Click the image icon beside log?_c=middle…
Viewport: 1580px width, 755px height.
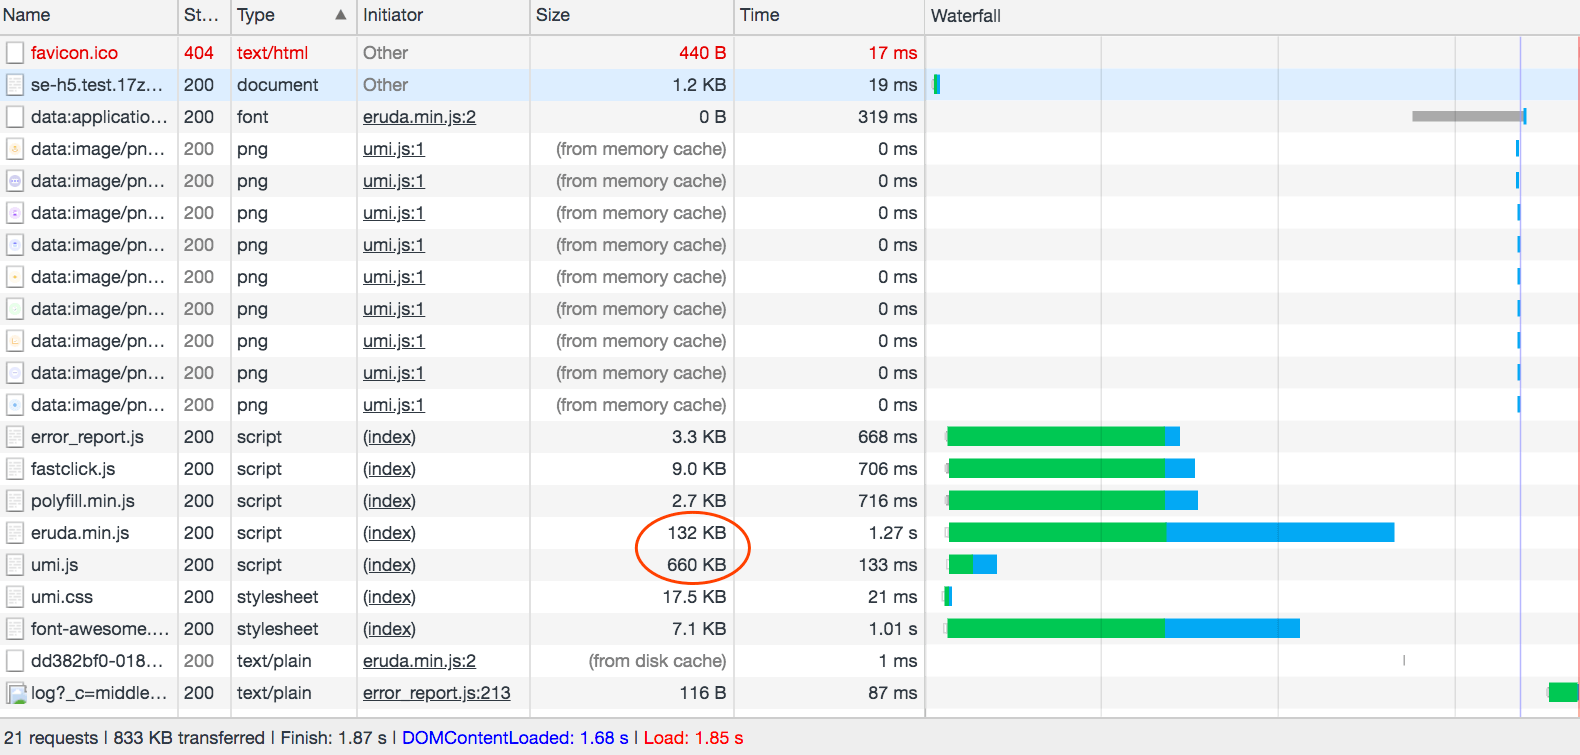(x=16, y=693)
